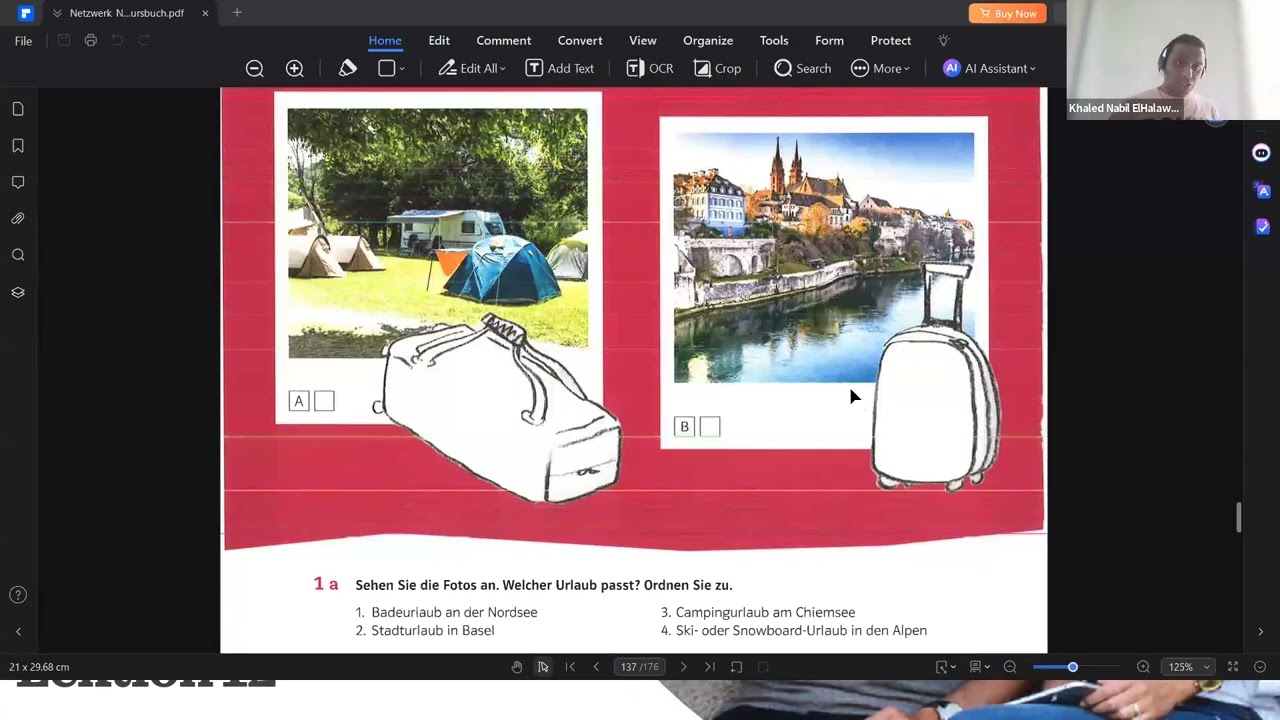
Task: Click the redo arrow
Action: 143,40
